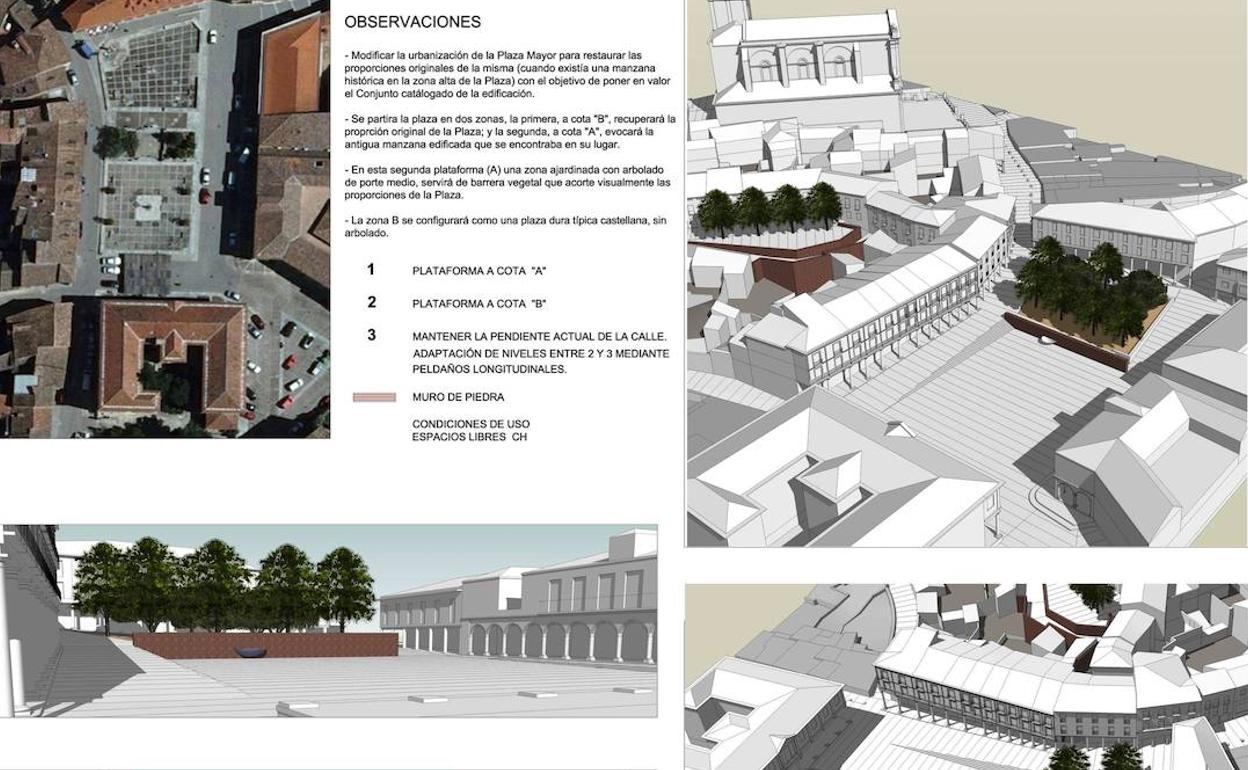Click the paragraph starting "La zona B"

pyautogui.click(x=505, y=225)
